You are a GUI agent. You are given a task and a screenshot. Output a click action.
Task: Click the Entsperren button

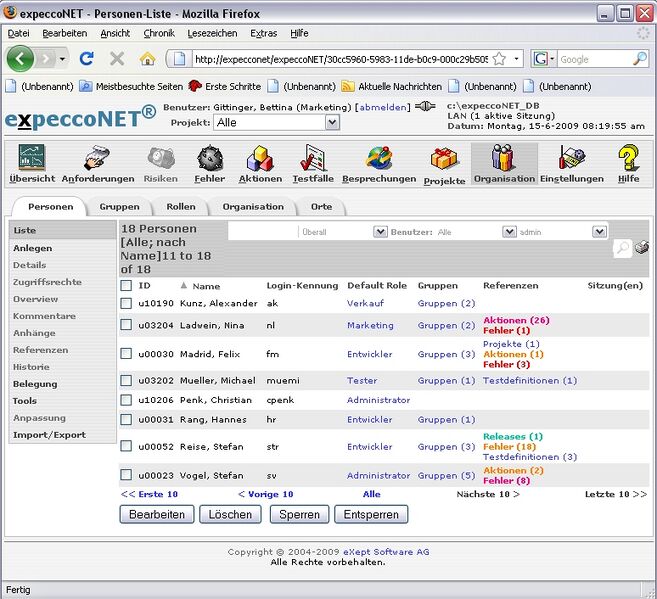(x=371, y=514)
